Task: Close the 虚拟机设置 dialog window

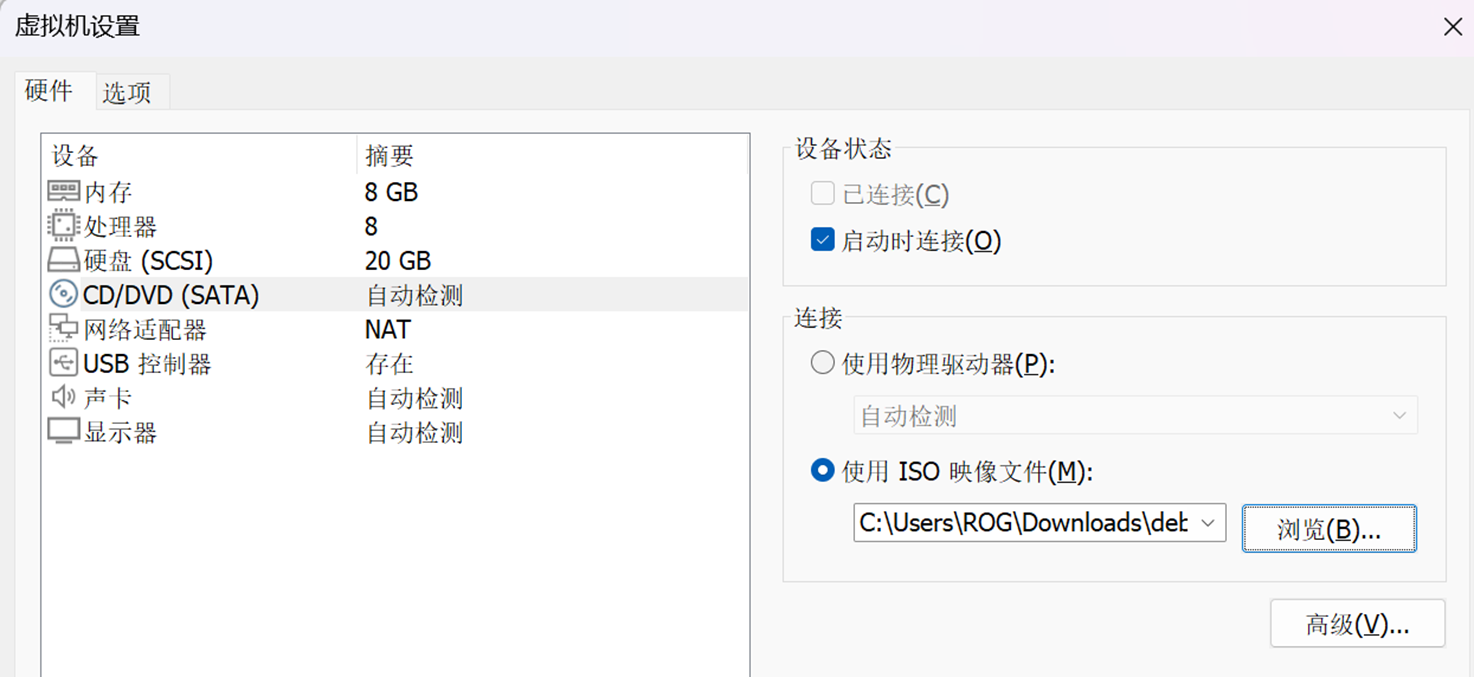Action: tap(1453, 27)
